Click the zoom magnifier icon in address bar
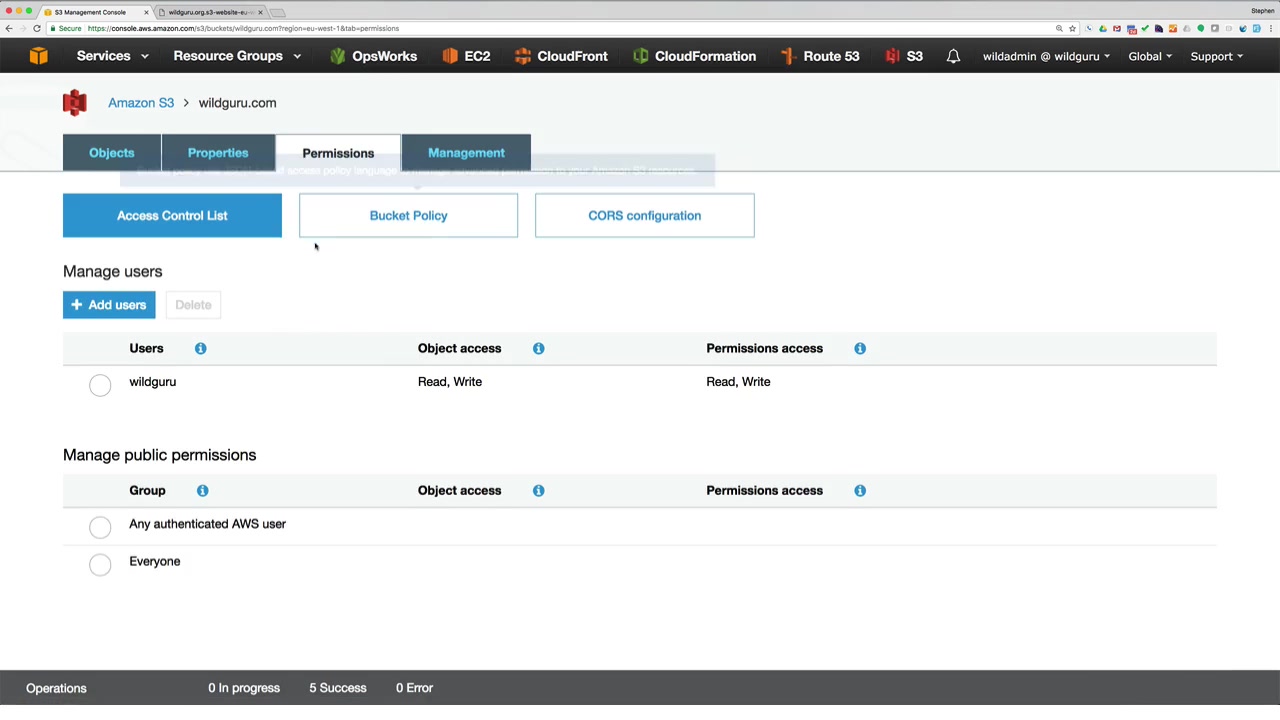 click(1059, 28)
